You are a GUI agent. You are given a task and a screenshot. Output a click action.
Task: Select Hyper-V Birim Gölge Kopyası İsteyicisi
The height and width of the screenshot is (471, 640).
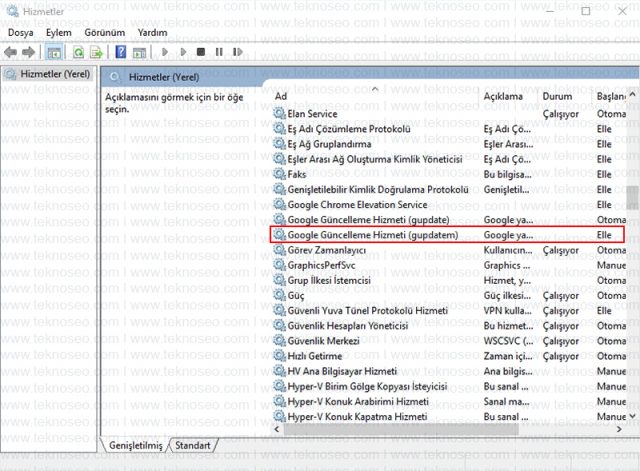pyautogui.click(x=449, y=387)
